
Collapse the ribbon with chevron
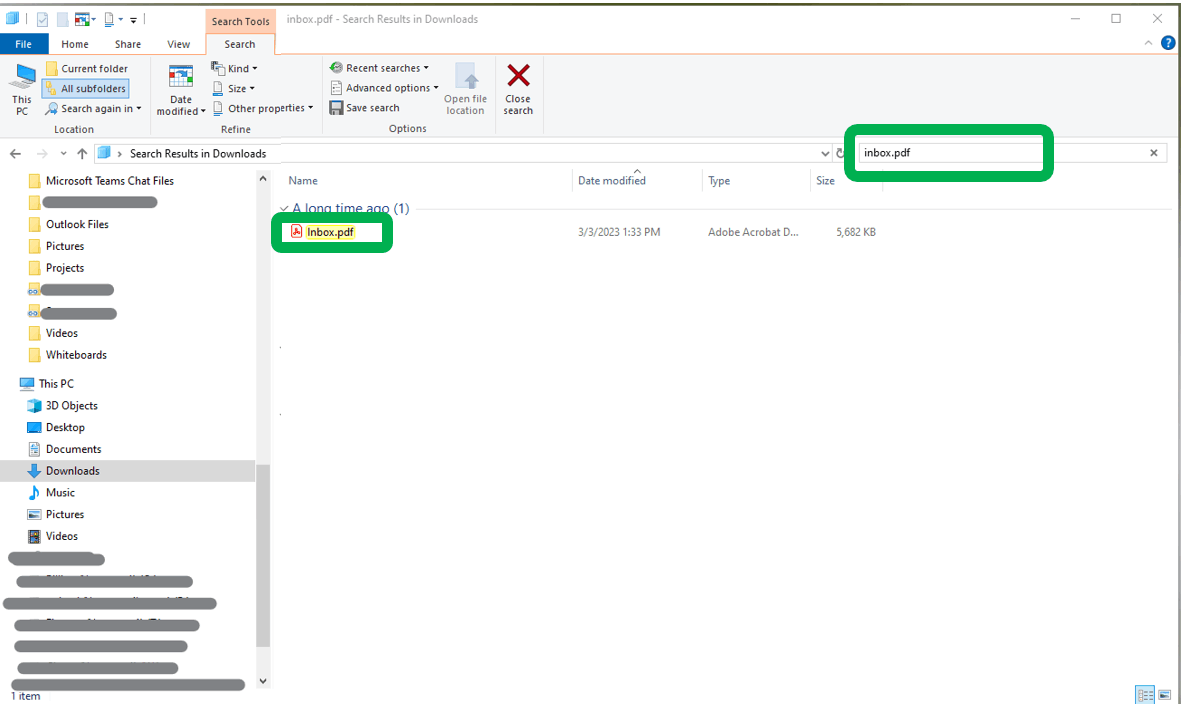pos(1148,43)
